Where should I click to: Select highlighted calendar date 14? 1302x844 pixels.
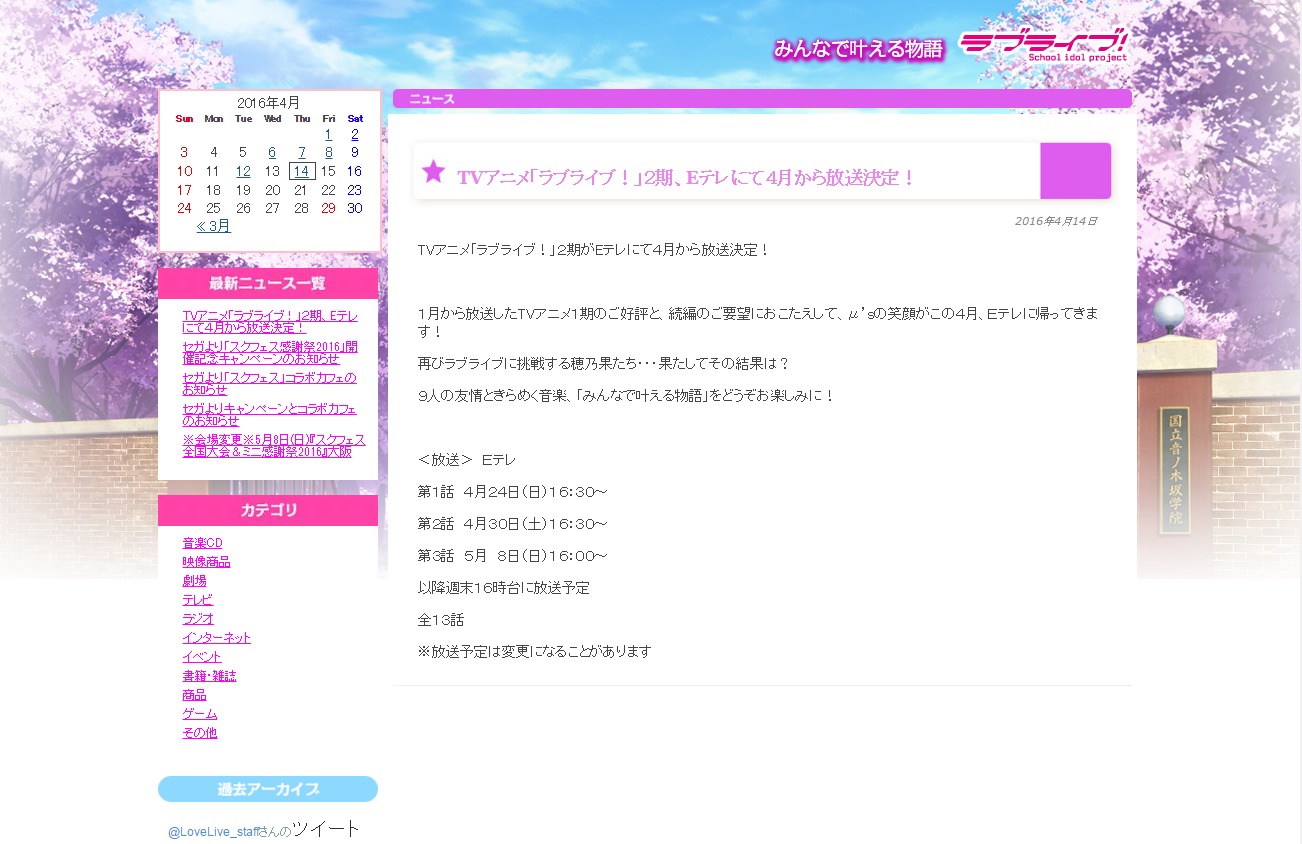pyautogui.click(x=302, y=171)
